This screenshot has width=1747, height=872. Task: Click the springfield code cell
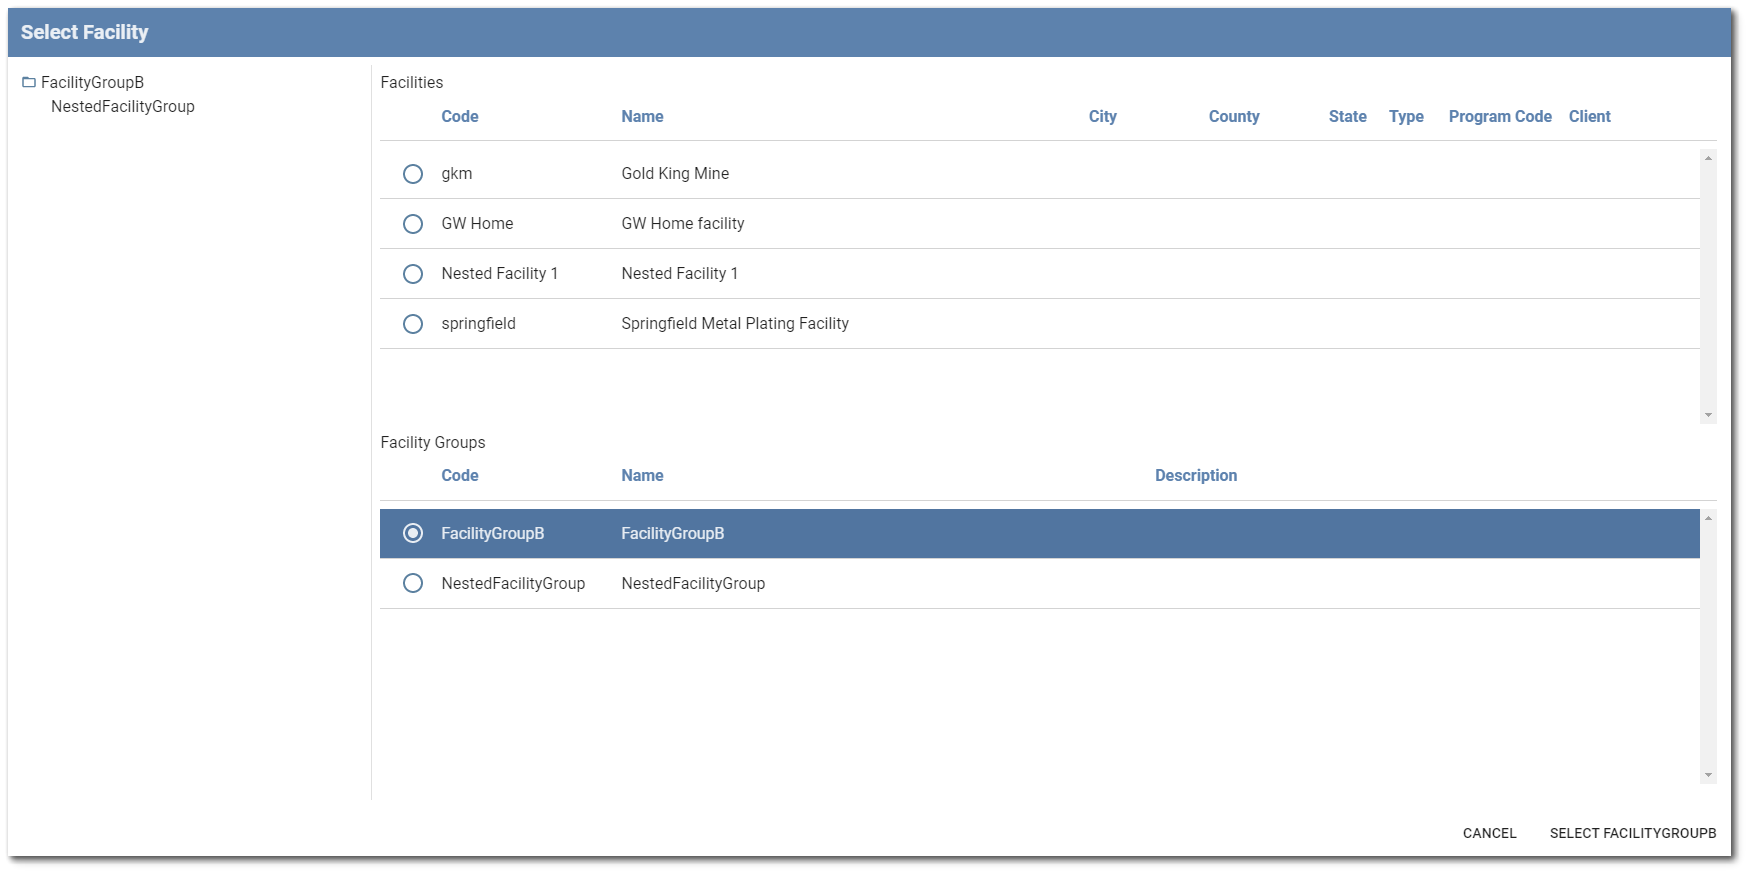click(478, 324)
